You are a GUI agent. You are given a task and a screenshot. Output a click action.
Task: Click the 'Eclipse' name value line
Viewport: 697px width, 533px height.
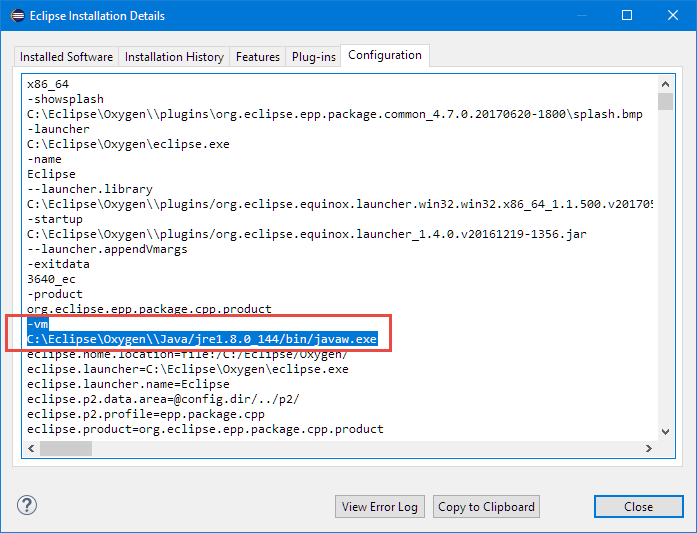click(51, 174)
